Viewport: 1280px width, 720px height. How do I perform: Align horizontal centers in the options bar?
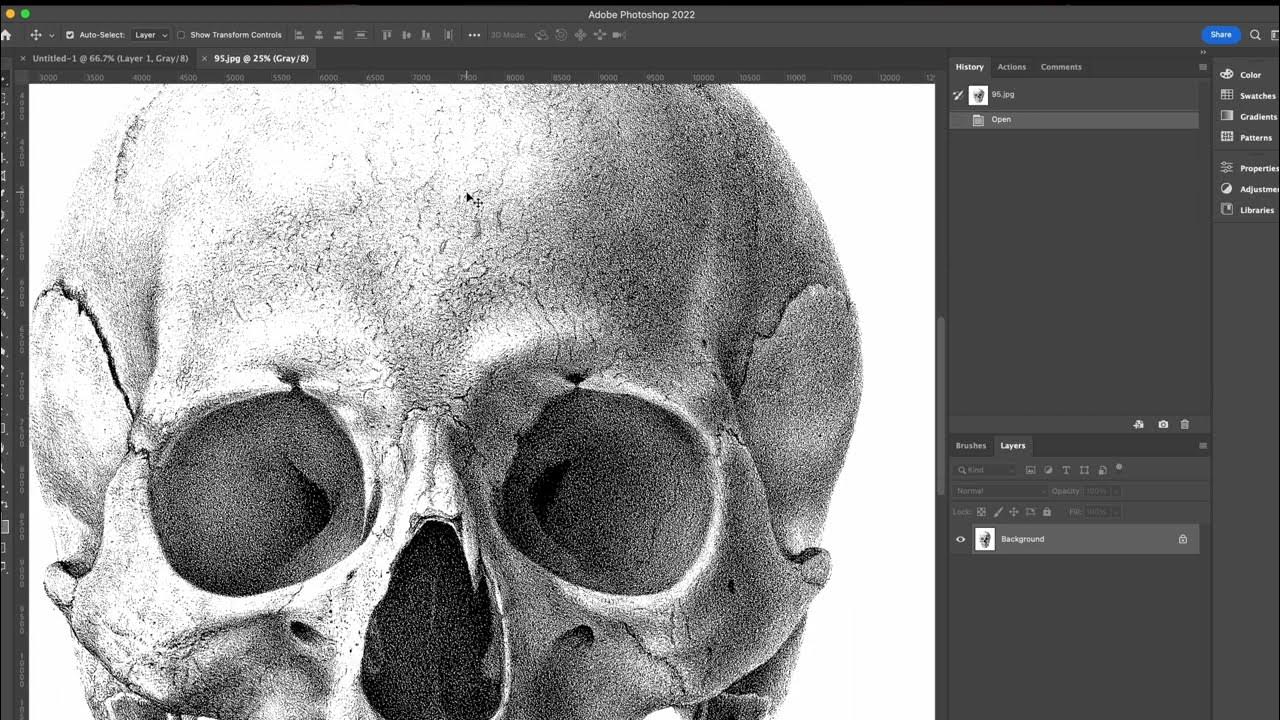[x=319, y=35]
